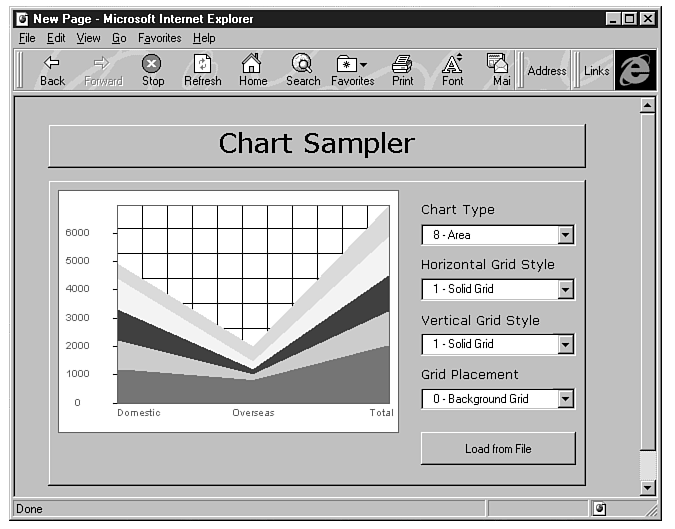
Task: Open Vertical Grid Style dropdown arrow
Action: [565, 344]
